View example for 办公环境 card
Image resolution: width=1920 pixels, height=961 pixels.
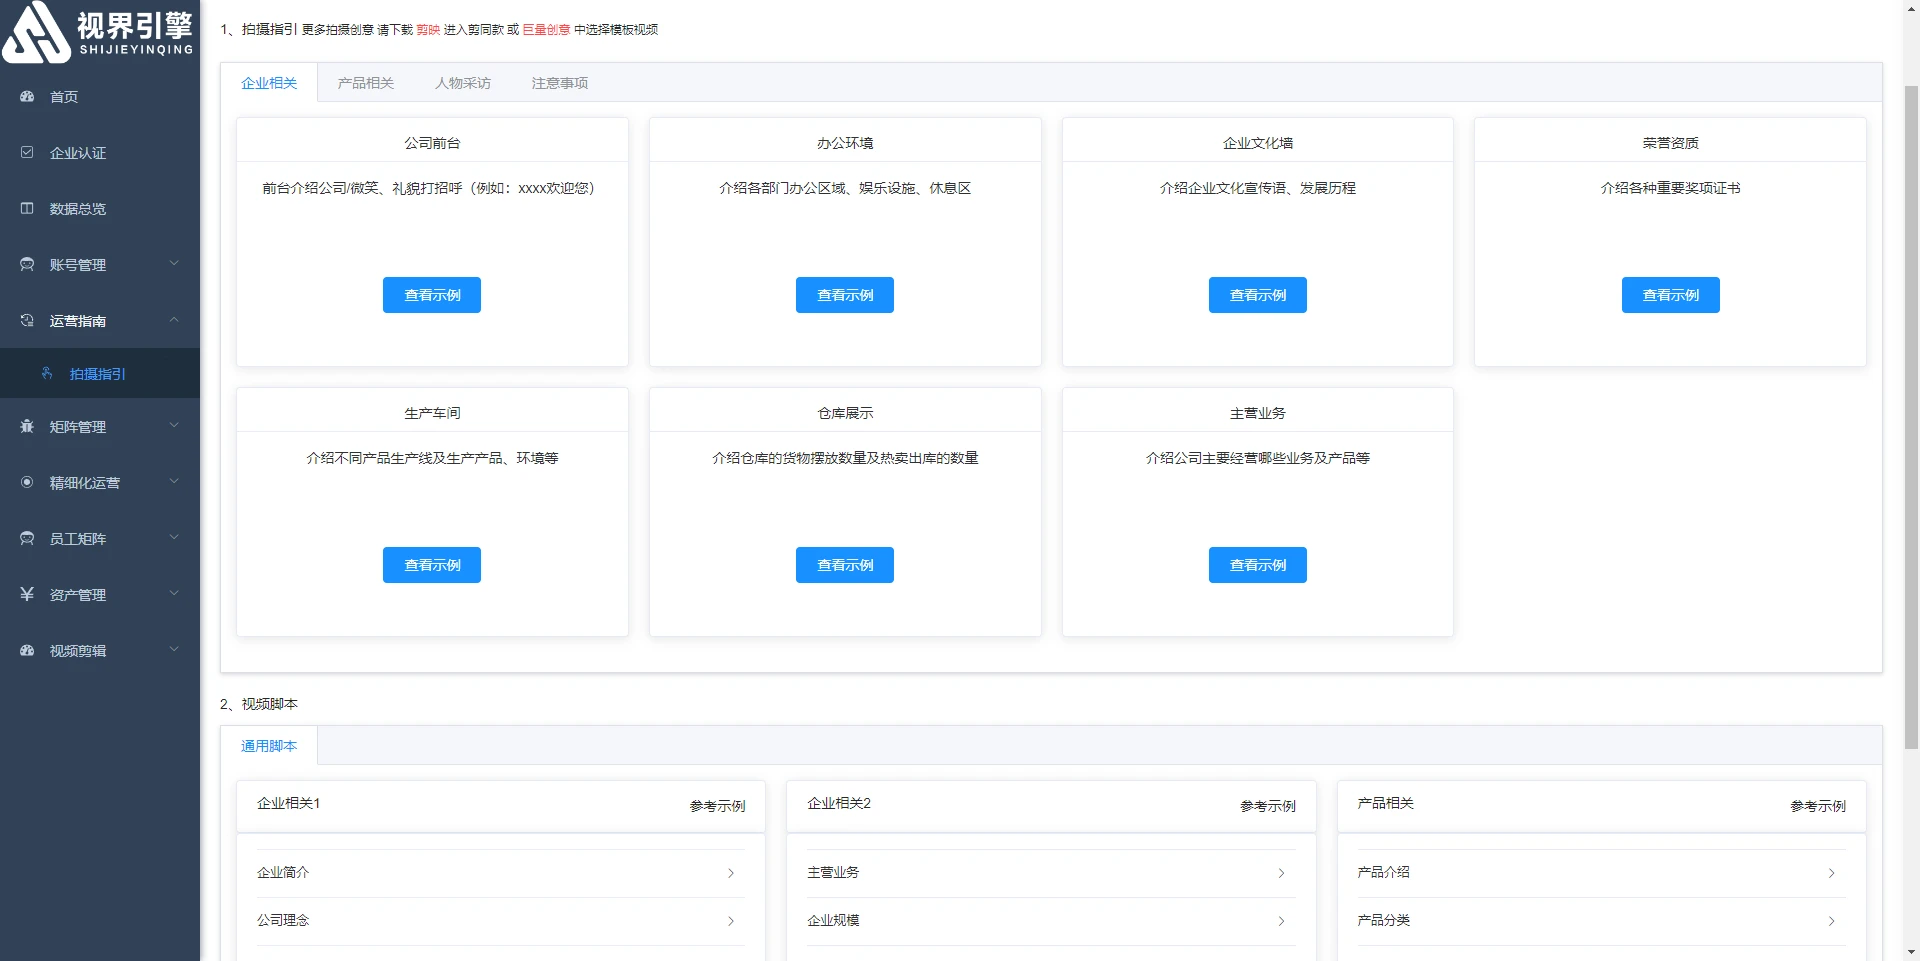coord(845,295)
